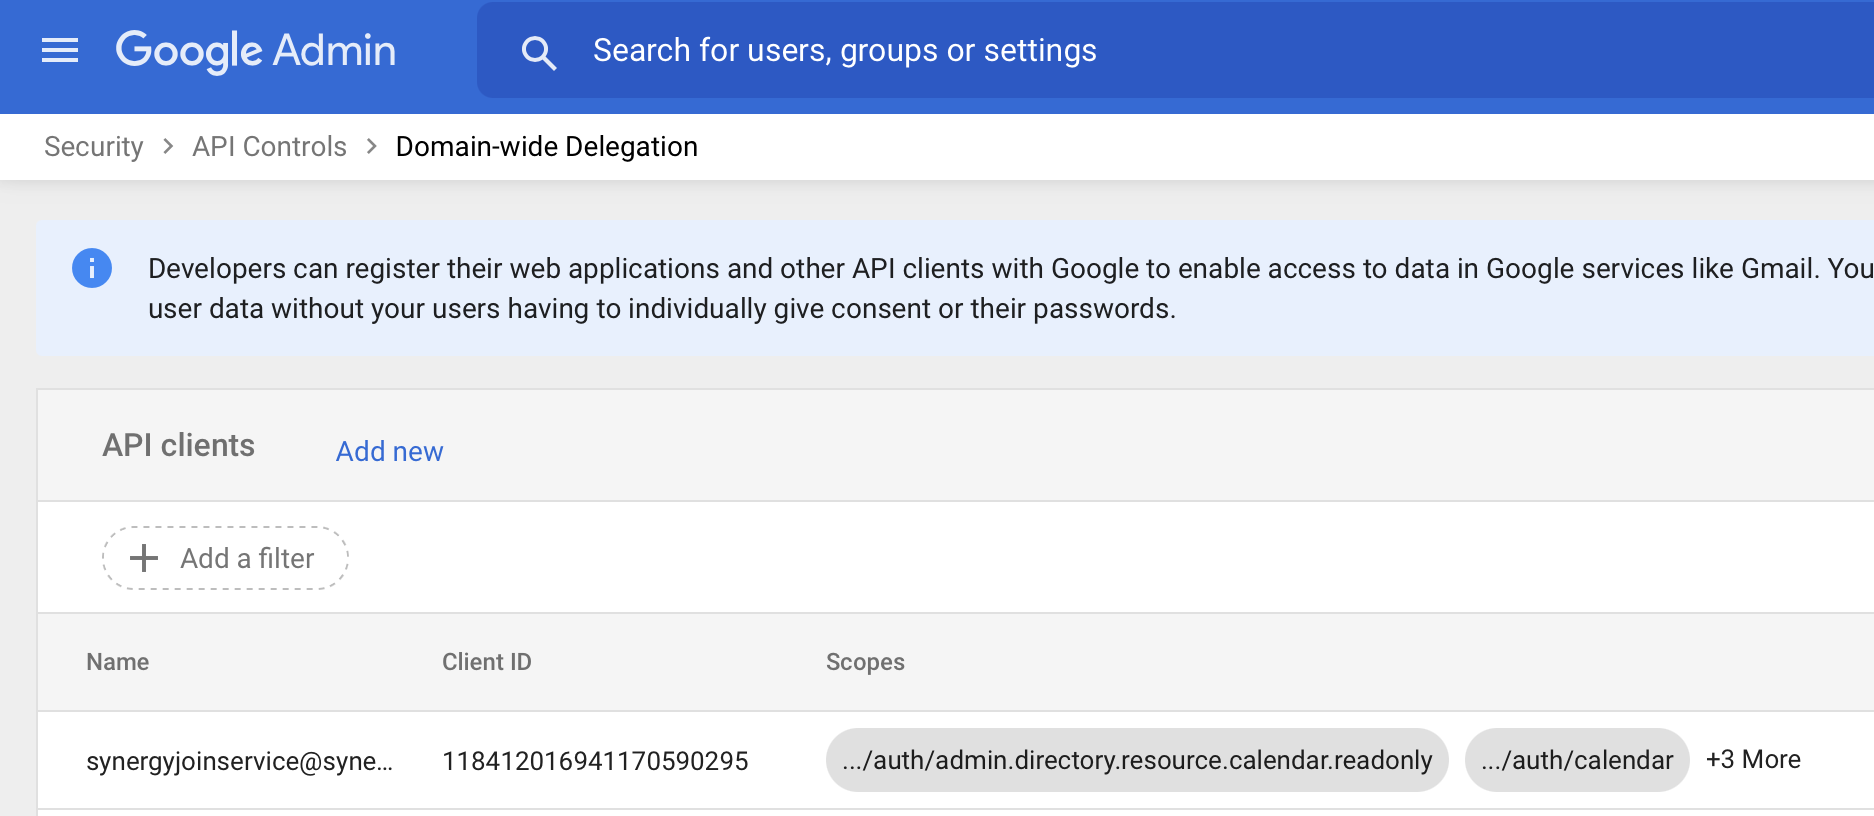Focus the search users, groups or settings field
1874x816 pixels.
coord(1175,50)
